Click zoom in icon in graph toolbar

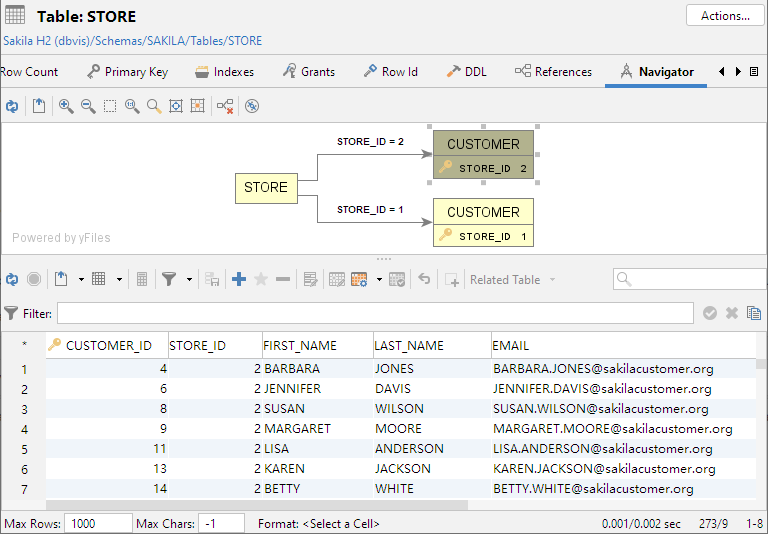pyautogui.click(x=66, y=106)
